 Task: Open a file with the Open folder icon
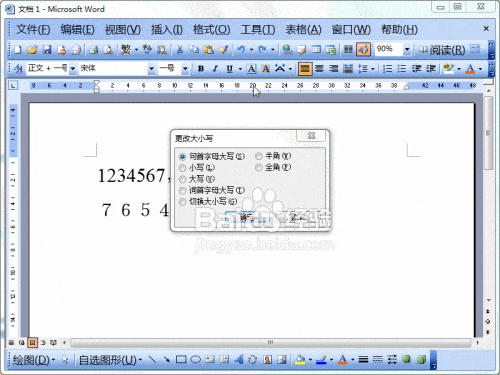click(32, 50)
